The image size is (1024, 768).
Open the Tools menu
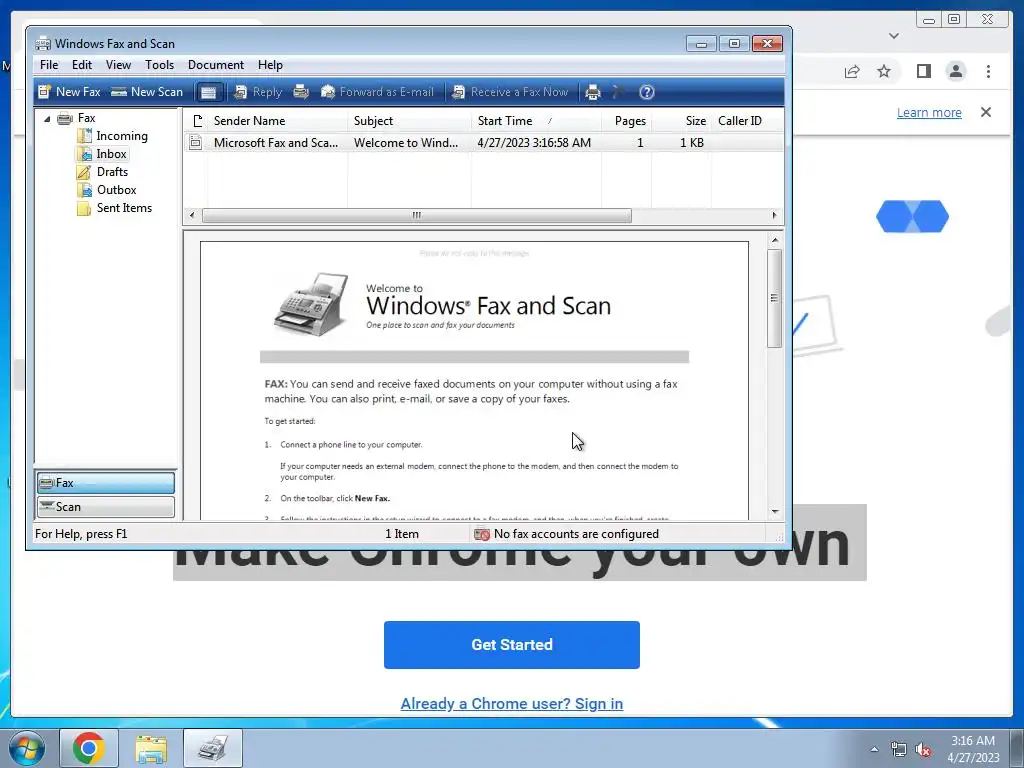pos(159,65)
